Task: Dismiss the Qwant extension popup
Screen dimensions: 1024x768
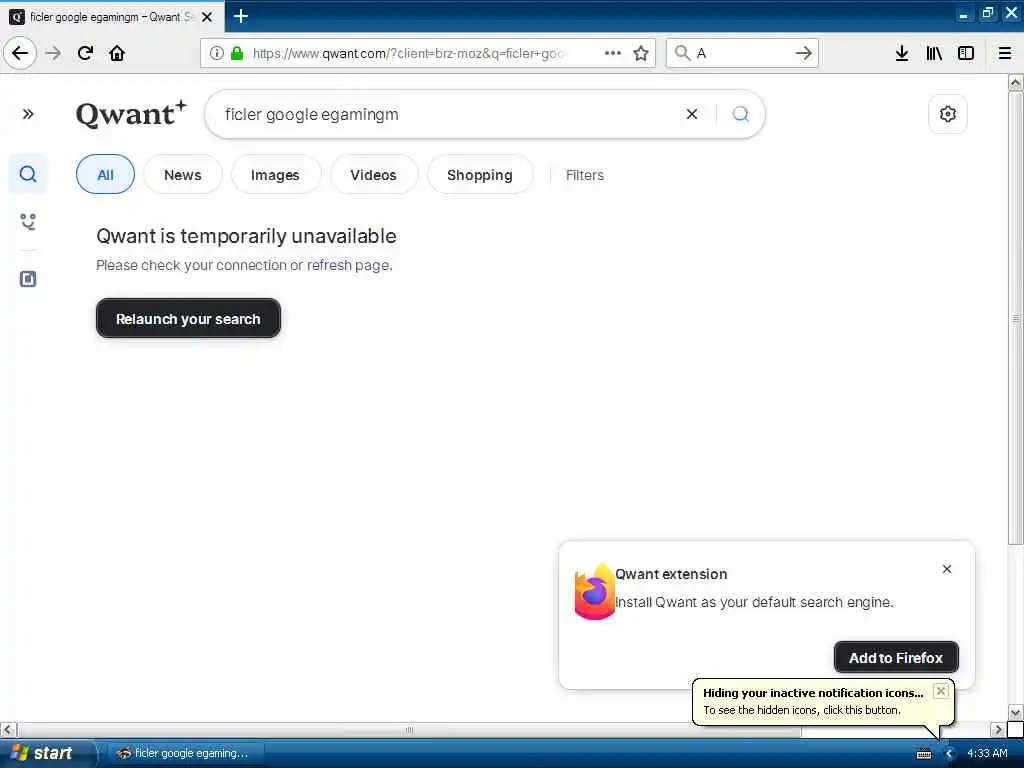Action: click(947, 569)
